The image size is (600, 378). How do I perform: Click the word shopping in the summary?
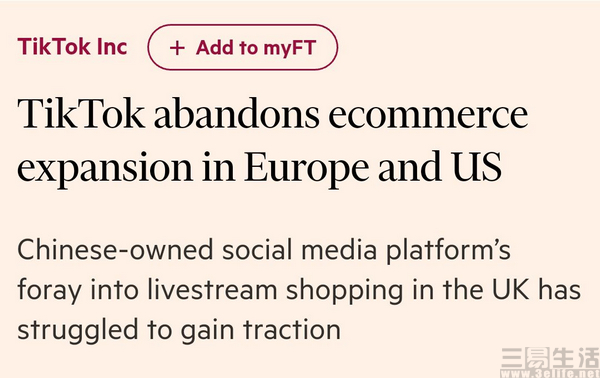[345, 292]
